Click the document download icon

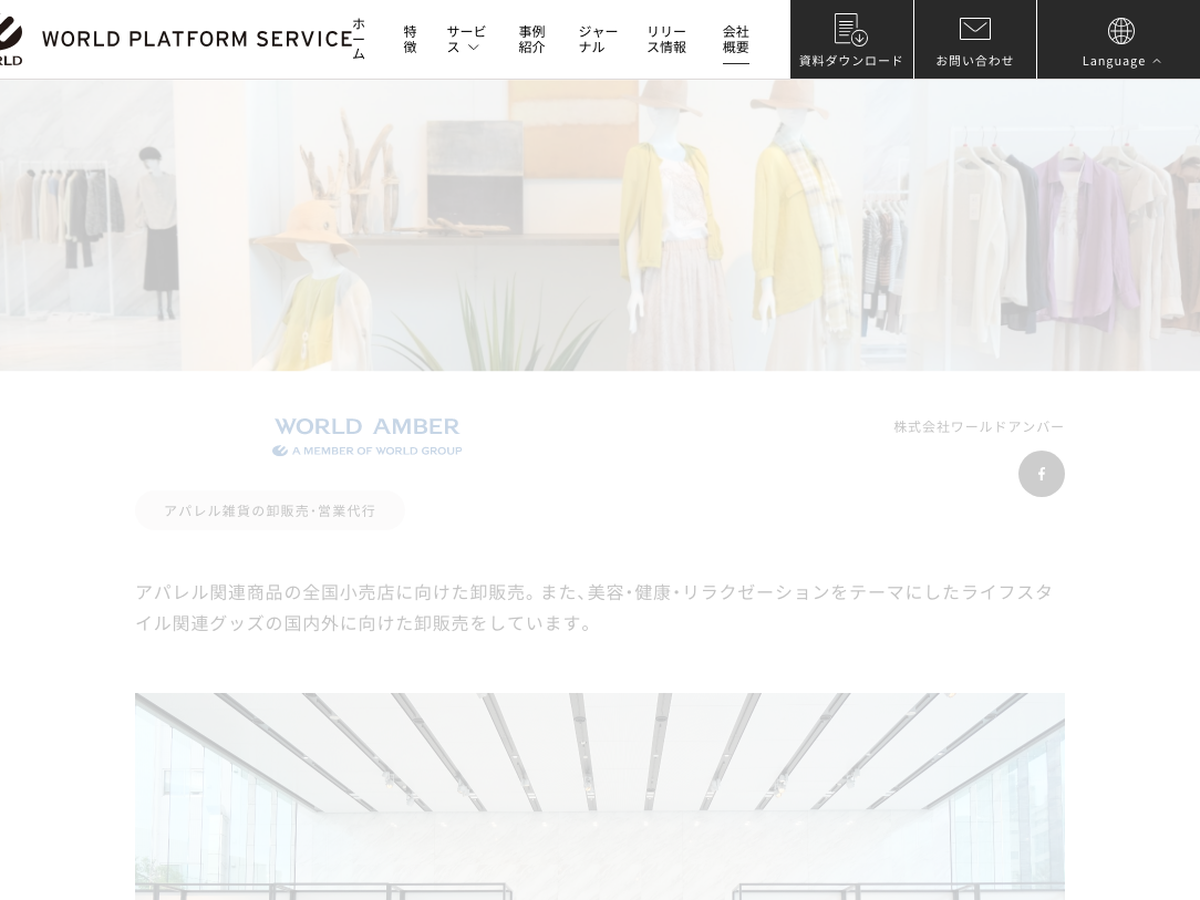pos(851,29)
